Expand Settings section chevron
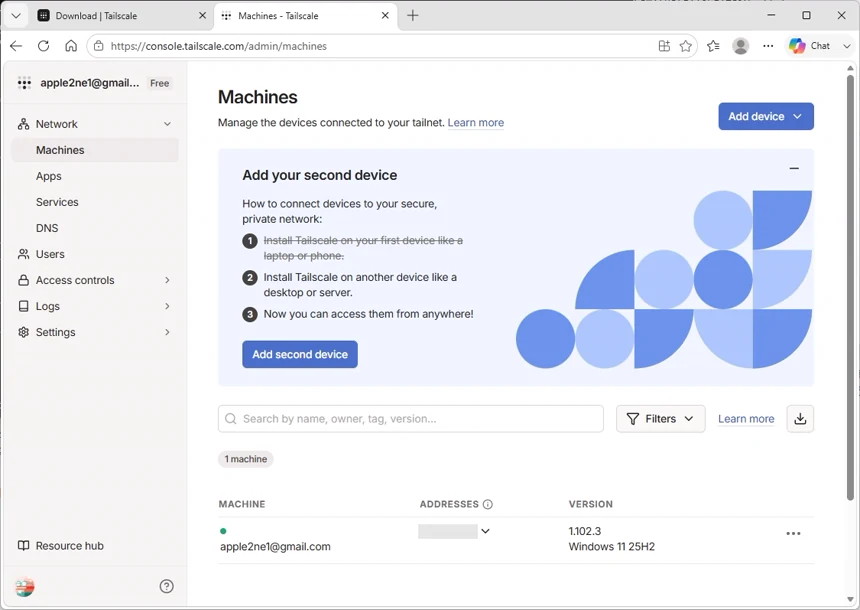The height and width of the screenshot is (610, 860). [x=167, y=332]
